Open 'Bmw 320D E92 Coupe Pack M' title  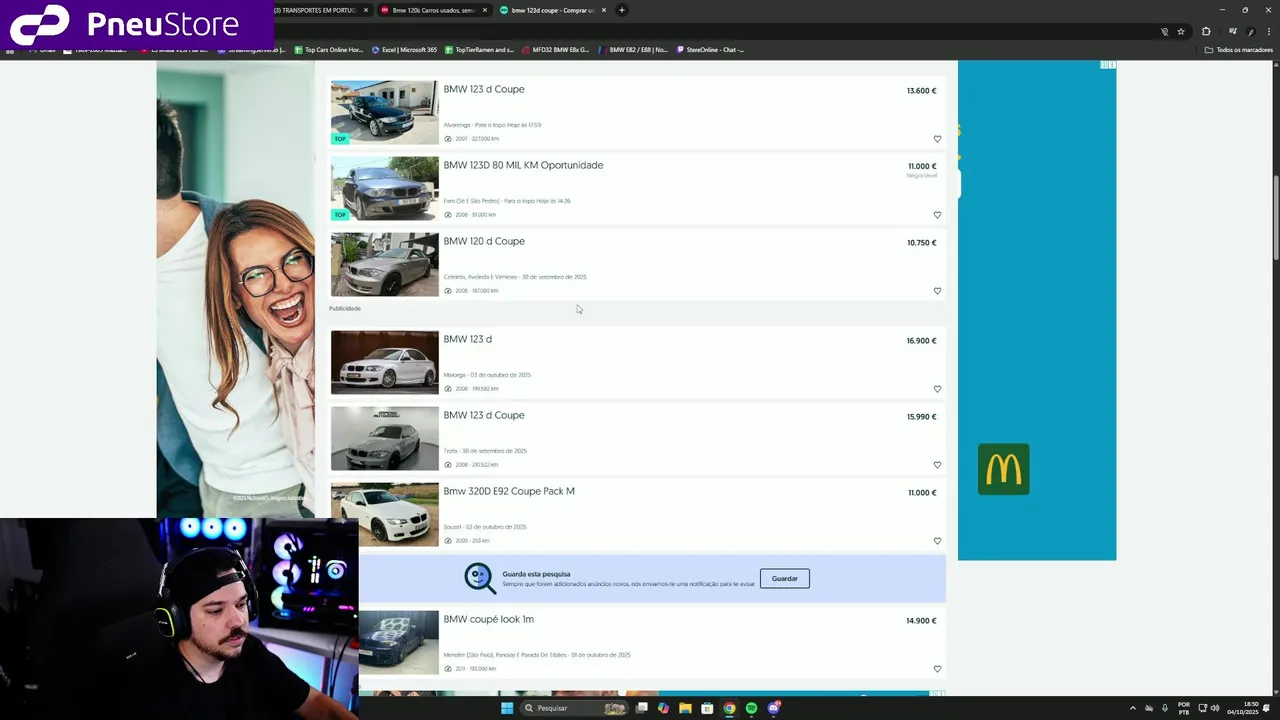point(509,491)
